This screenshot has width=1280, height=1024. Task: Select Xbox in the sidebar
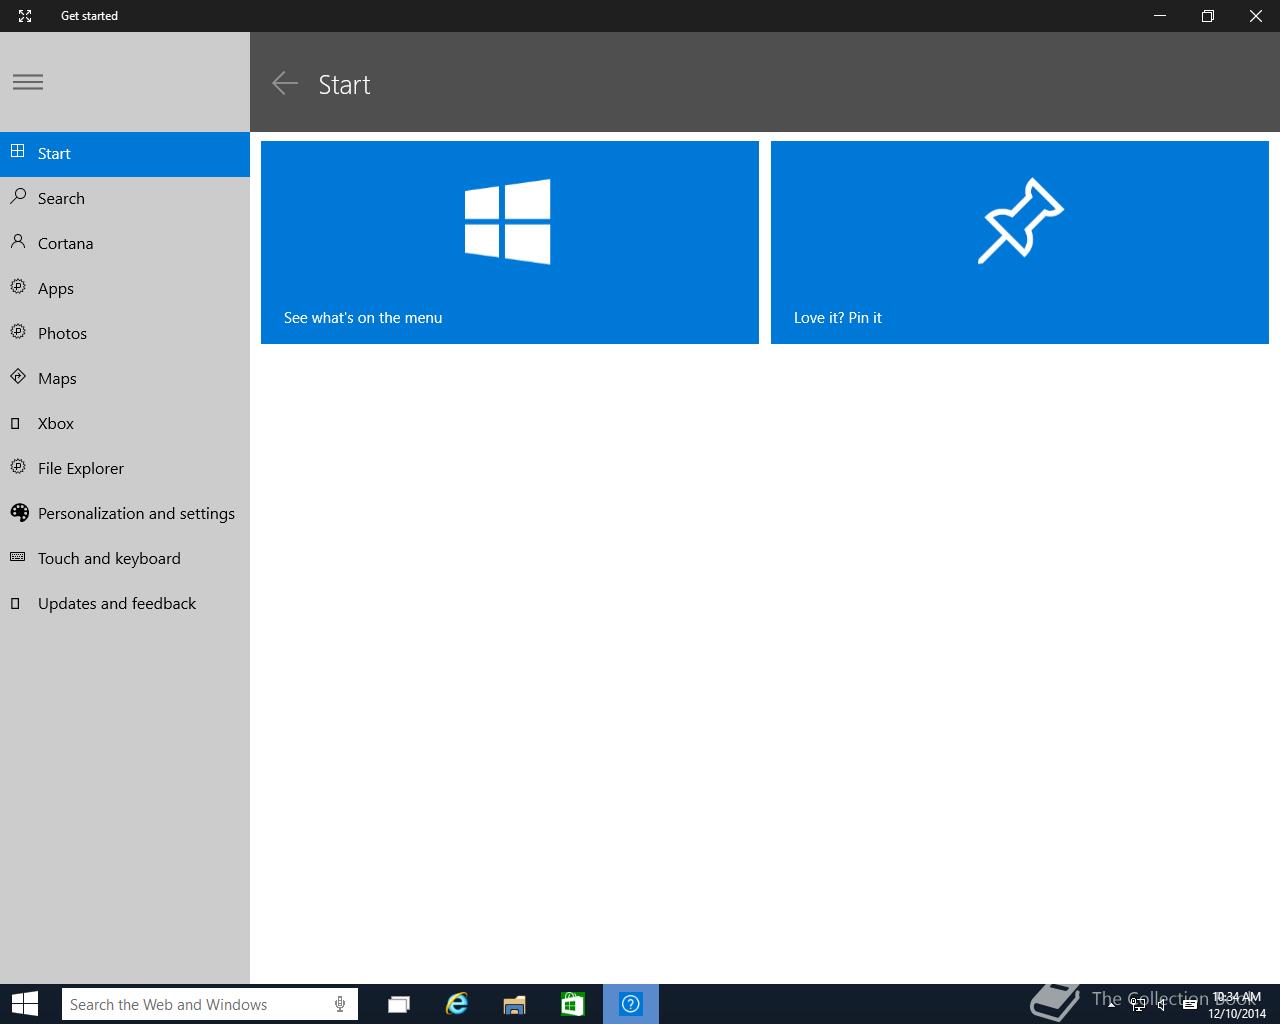click(x=125, y=423)
